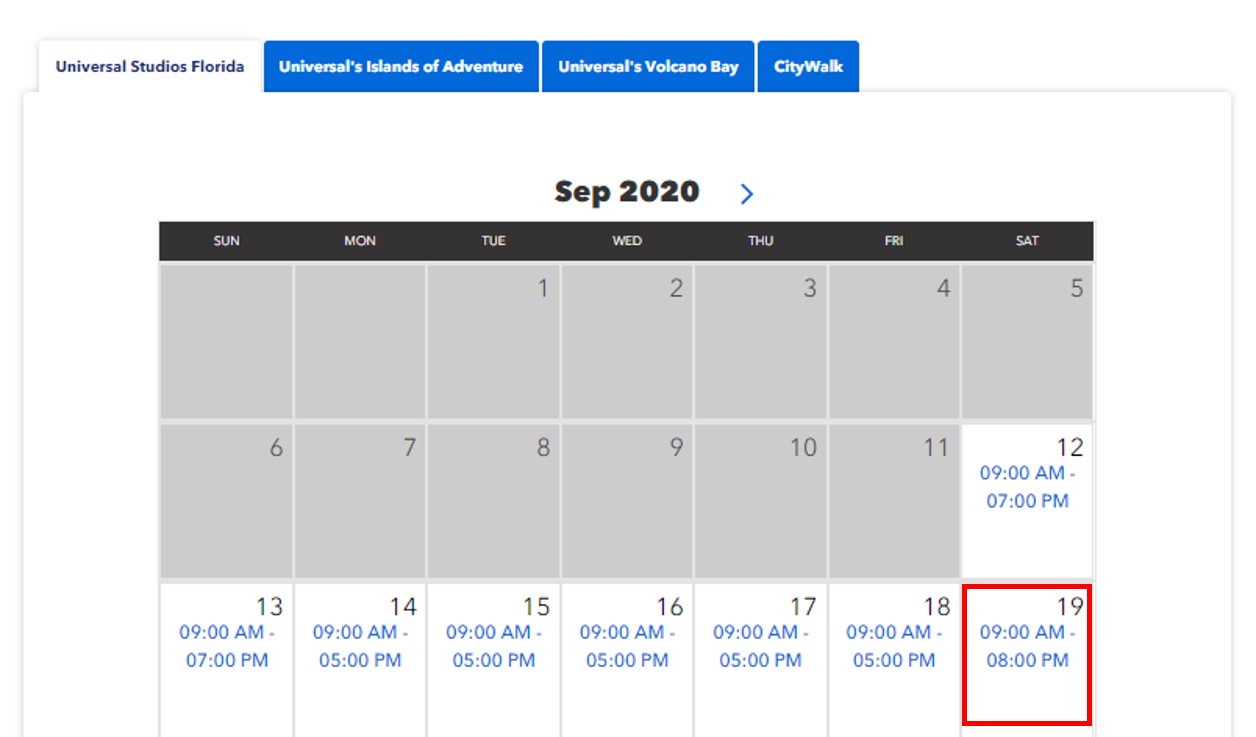The width and height of the screenshot is (1256, 737).
Task: Switch to Universal's Islands of Adventure tab
Action: tap(401, 67)
